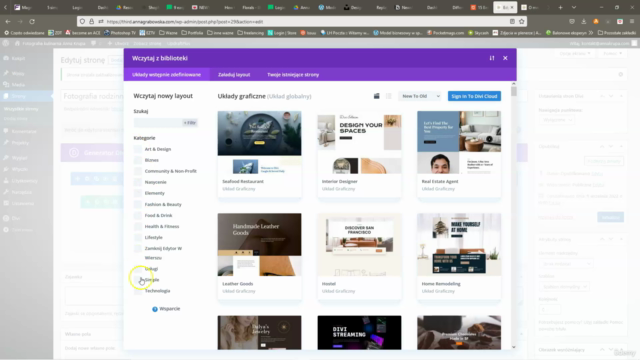Viewport: 640px width, 360px height.
Task: Check the Lifestyle category
Action: pos(138,238)
